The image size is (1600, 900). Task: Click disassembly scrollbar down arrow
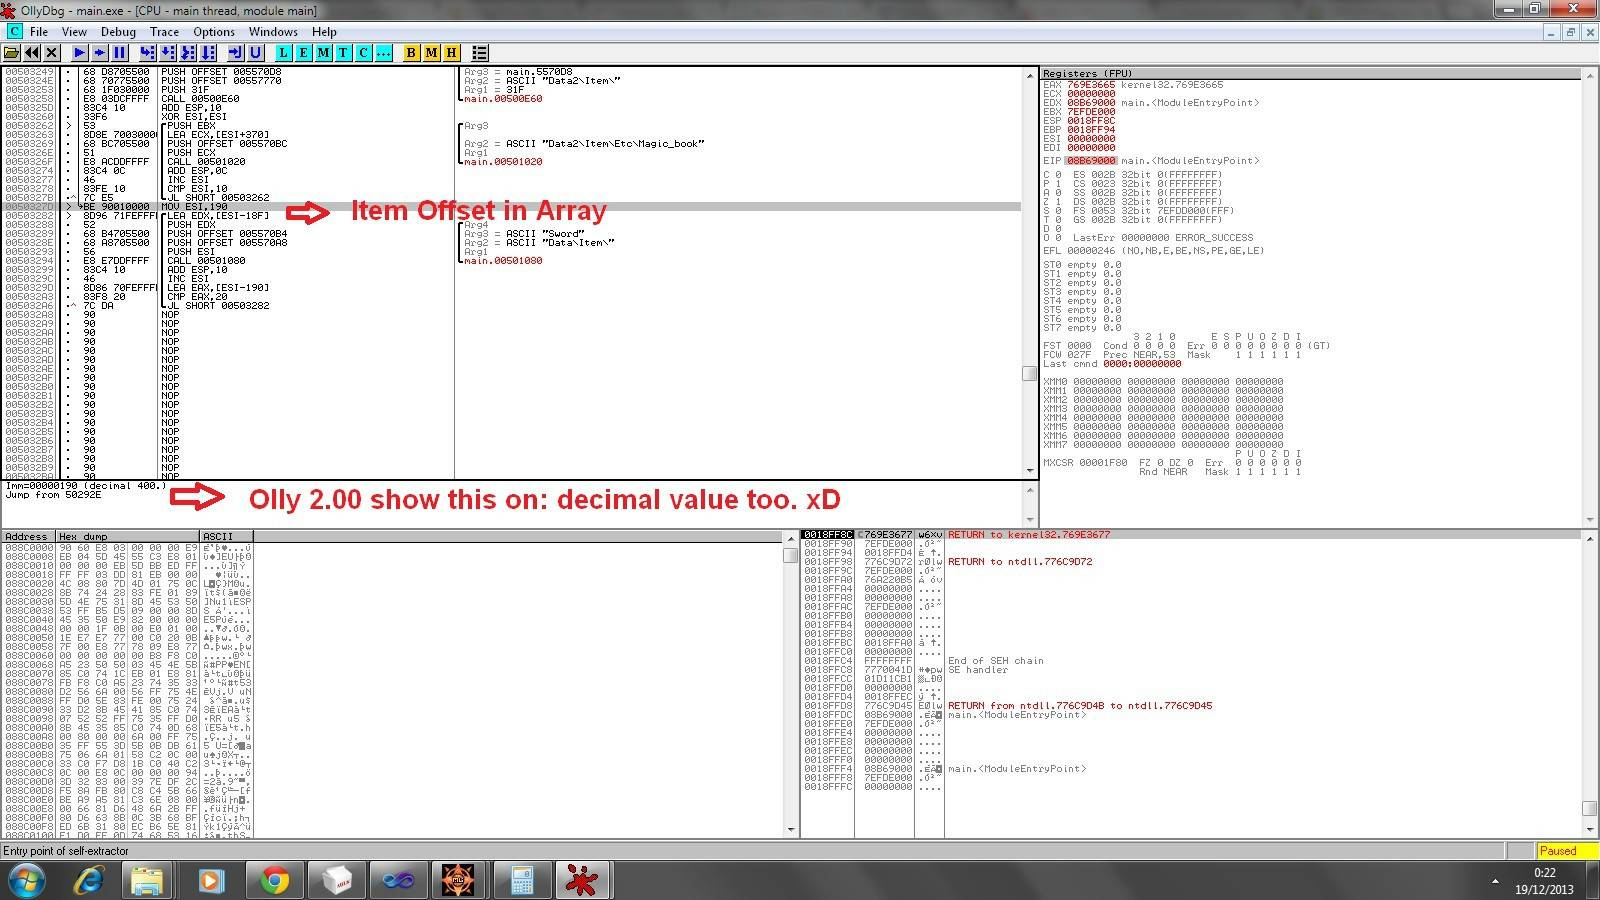coord(1030,470)
